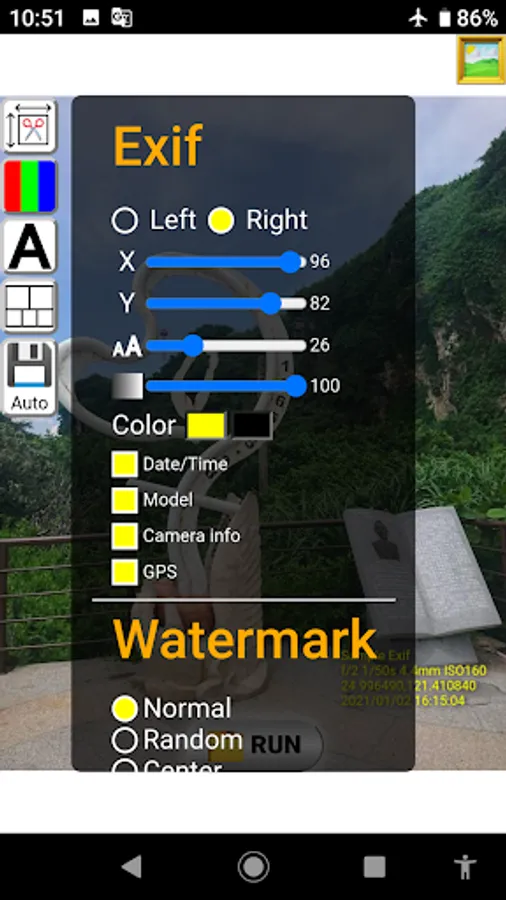Image resolution: width=506 pixels, height=900 pixels.
Task: Pick the yellow text color swatch
Action: click(x=206, y=426)
